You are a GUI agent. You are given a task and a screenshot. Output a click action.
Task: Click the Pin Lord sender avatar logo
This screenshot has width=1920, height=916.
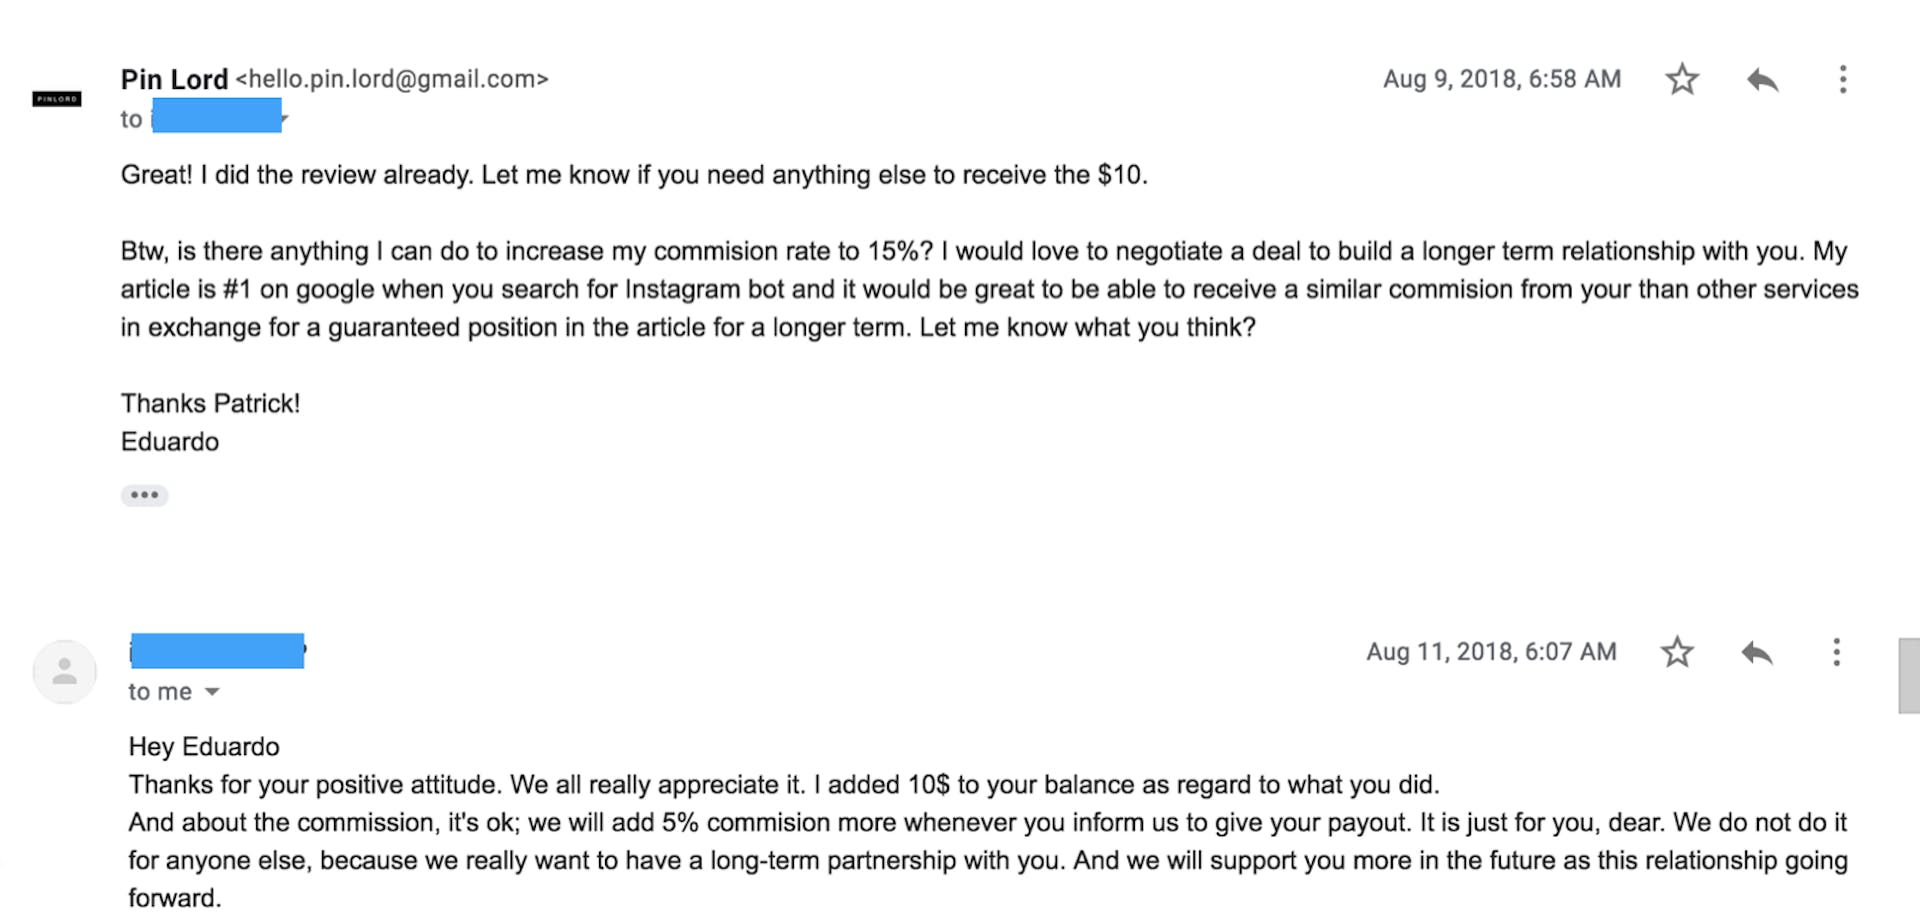(x=57, y=99)
